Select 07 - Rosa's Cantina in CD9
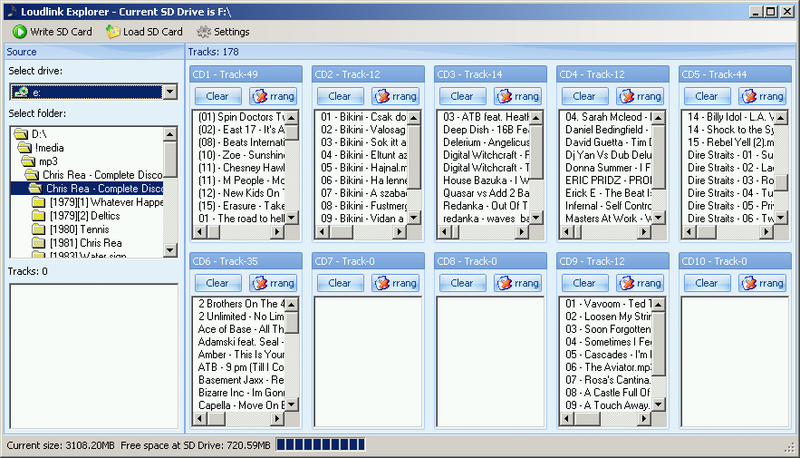Viewport: 800px width, 458px height. tap(607, 380)
